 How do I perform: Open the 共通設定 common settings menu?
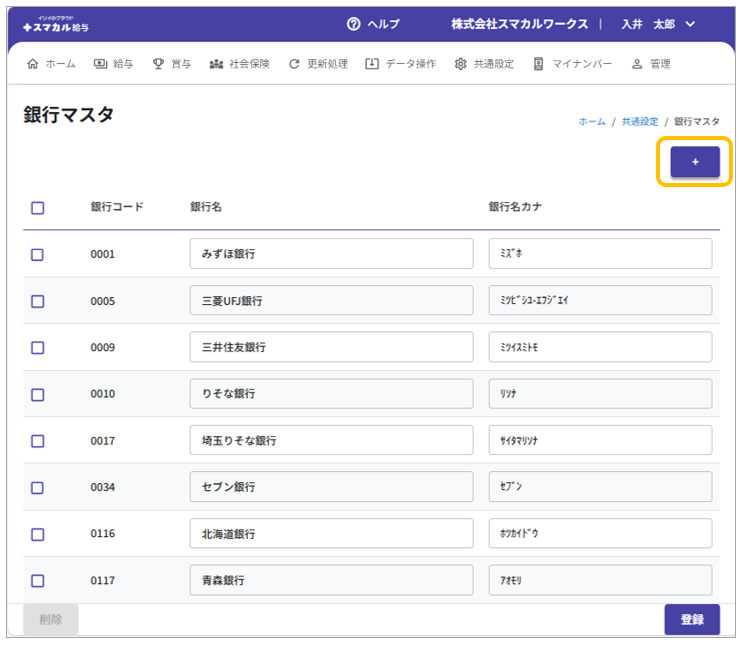tap(484, 64)
